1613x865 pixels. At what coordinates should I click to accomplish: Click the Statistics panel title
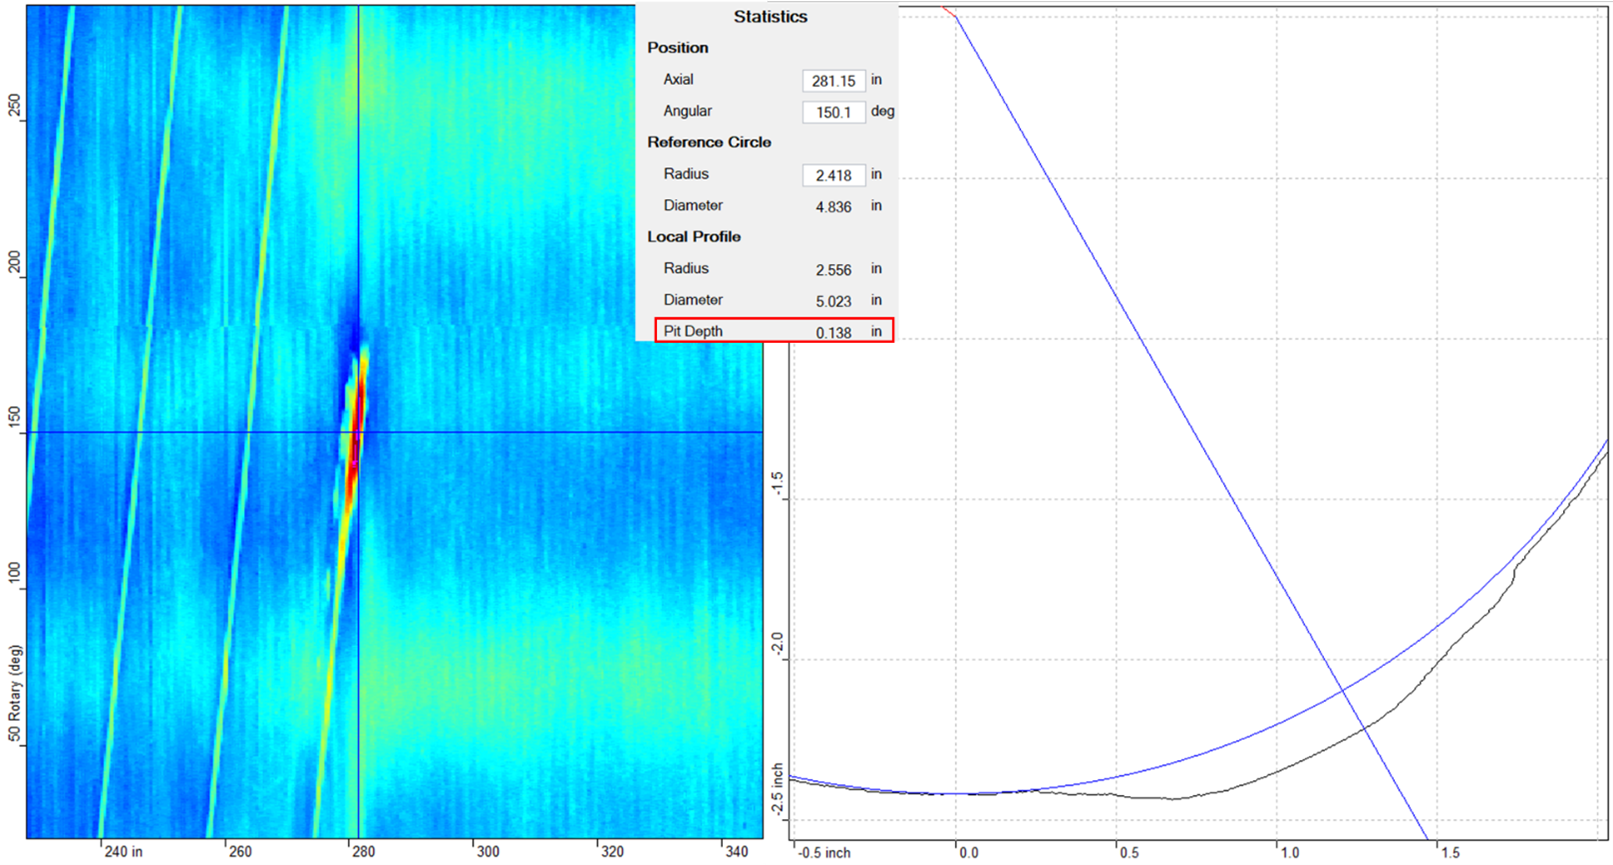click(x=770, y=17)
